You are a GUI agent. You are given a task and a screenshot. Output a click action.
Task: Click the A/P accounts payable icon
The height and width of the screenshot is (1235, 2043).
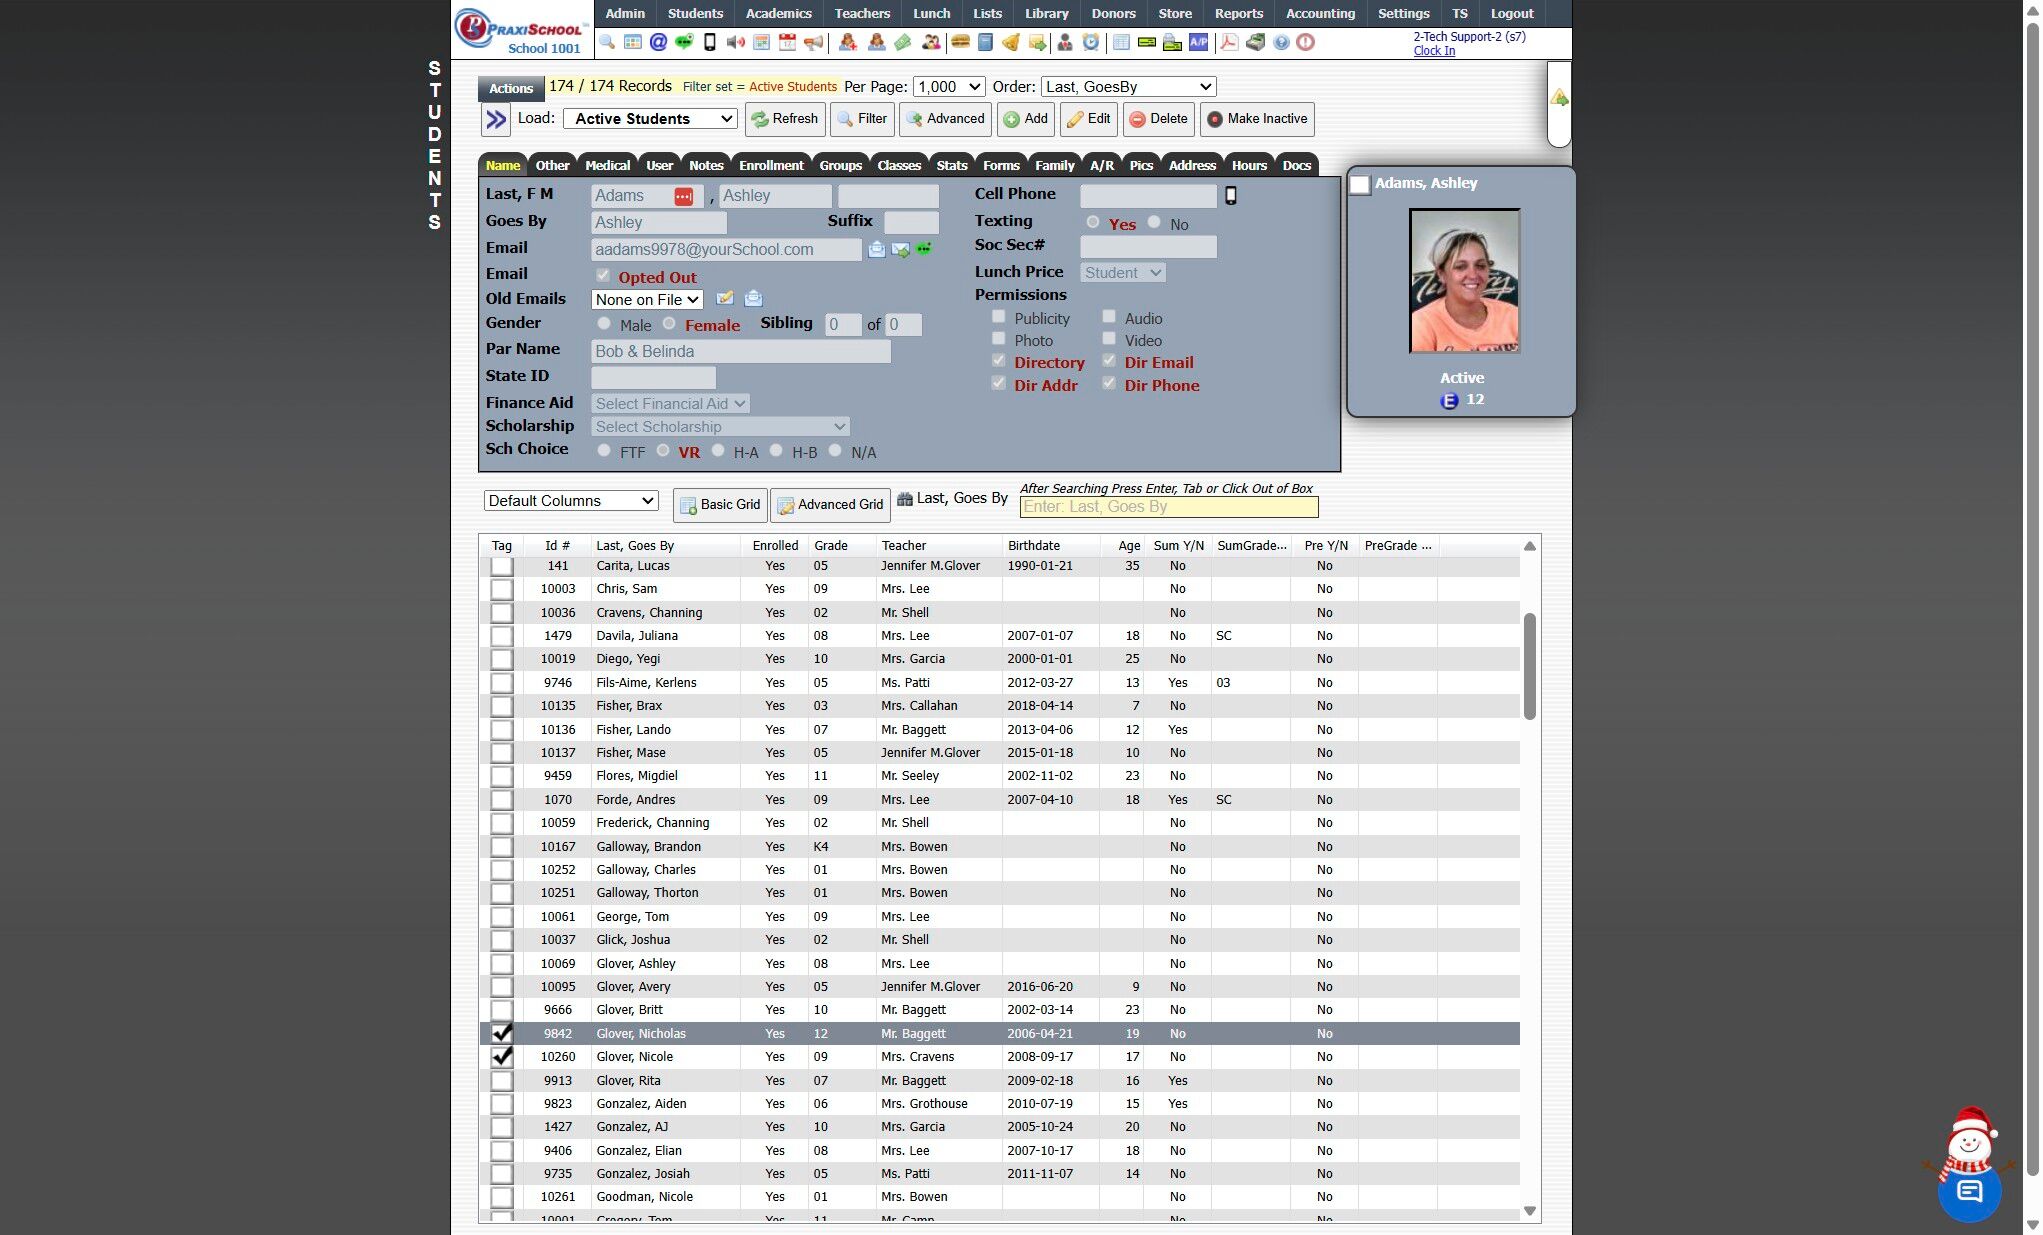coord(1198,42)
